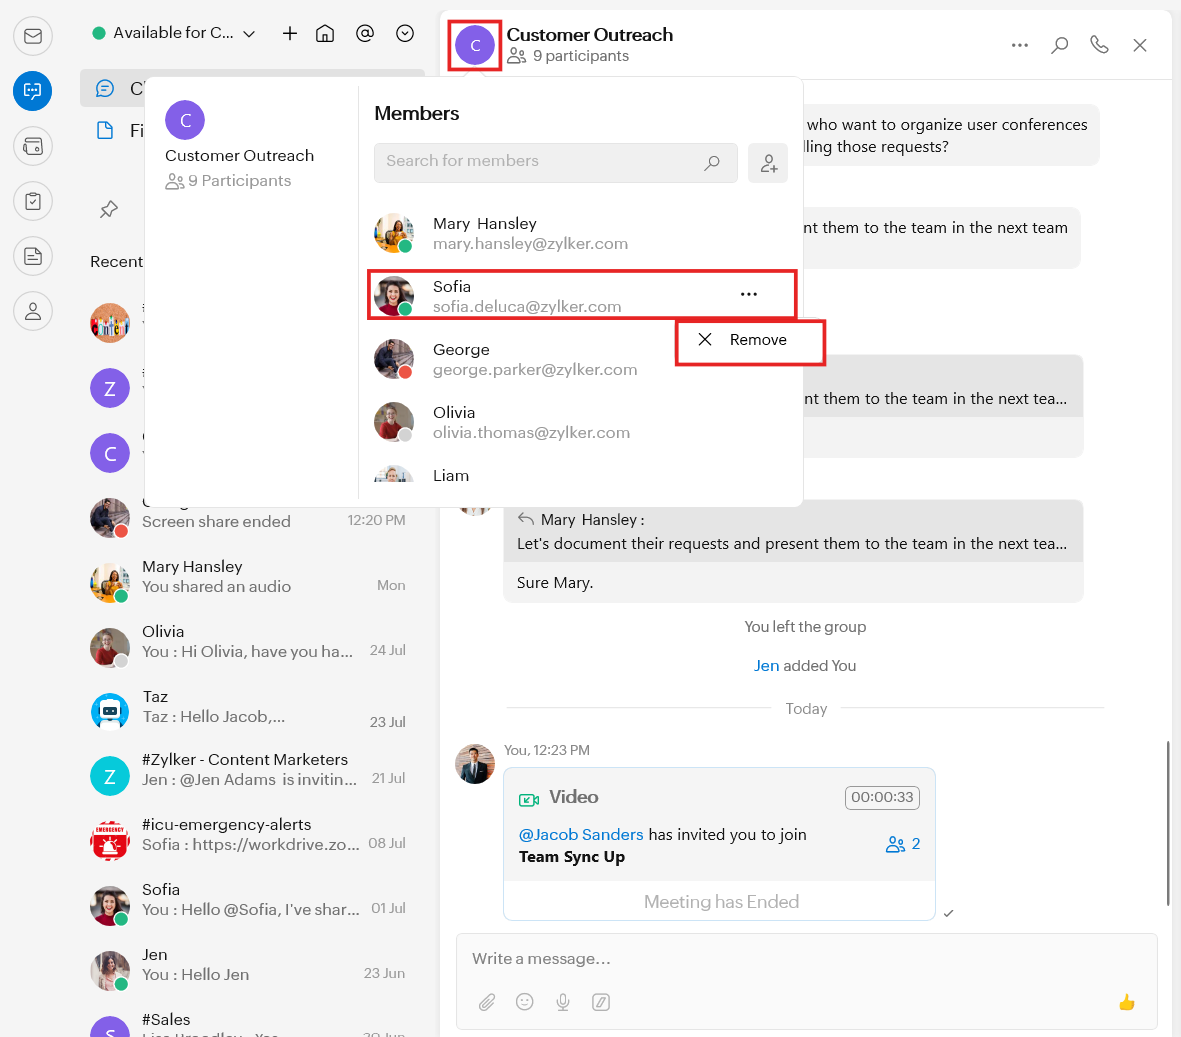Attach a file with paperclip icon
Screen dimensions: 1181x1037
point(487,1002)
